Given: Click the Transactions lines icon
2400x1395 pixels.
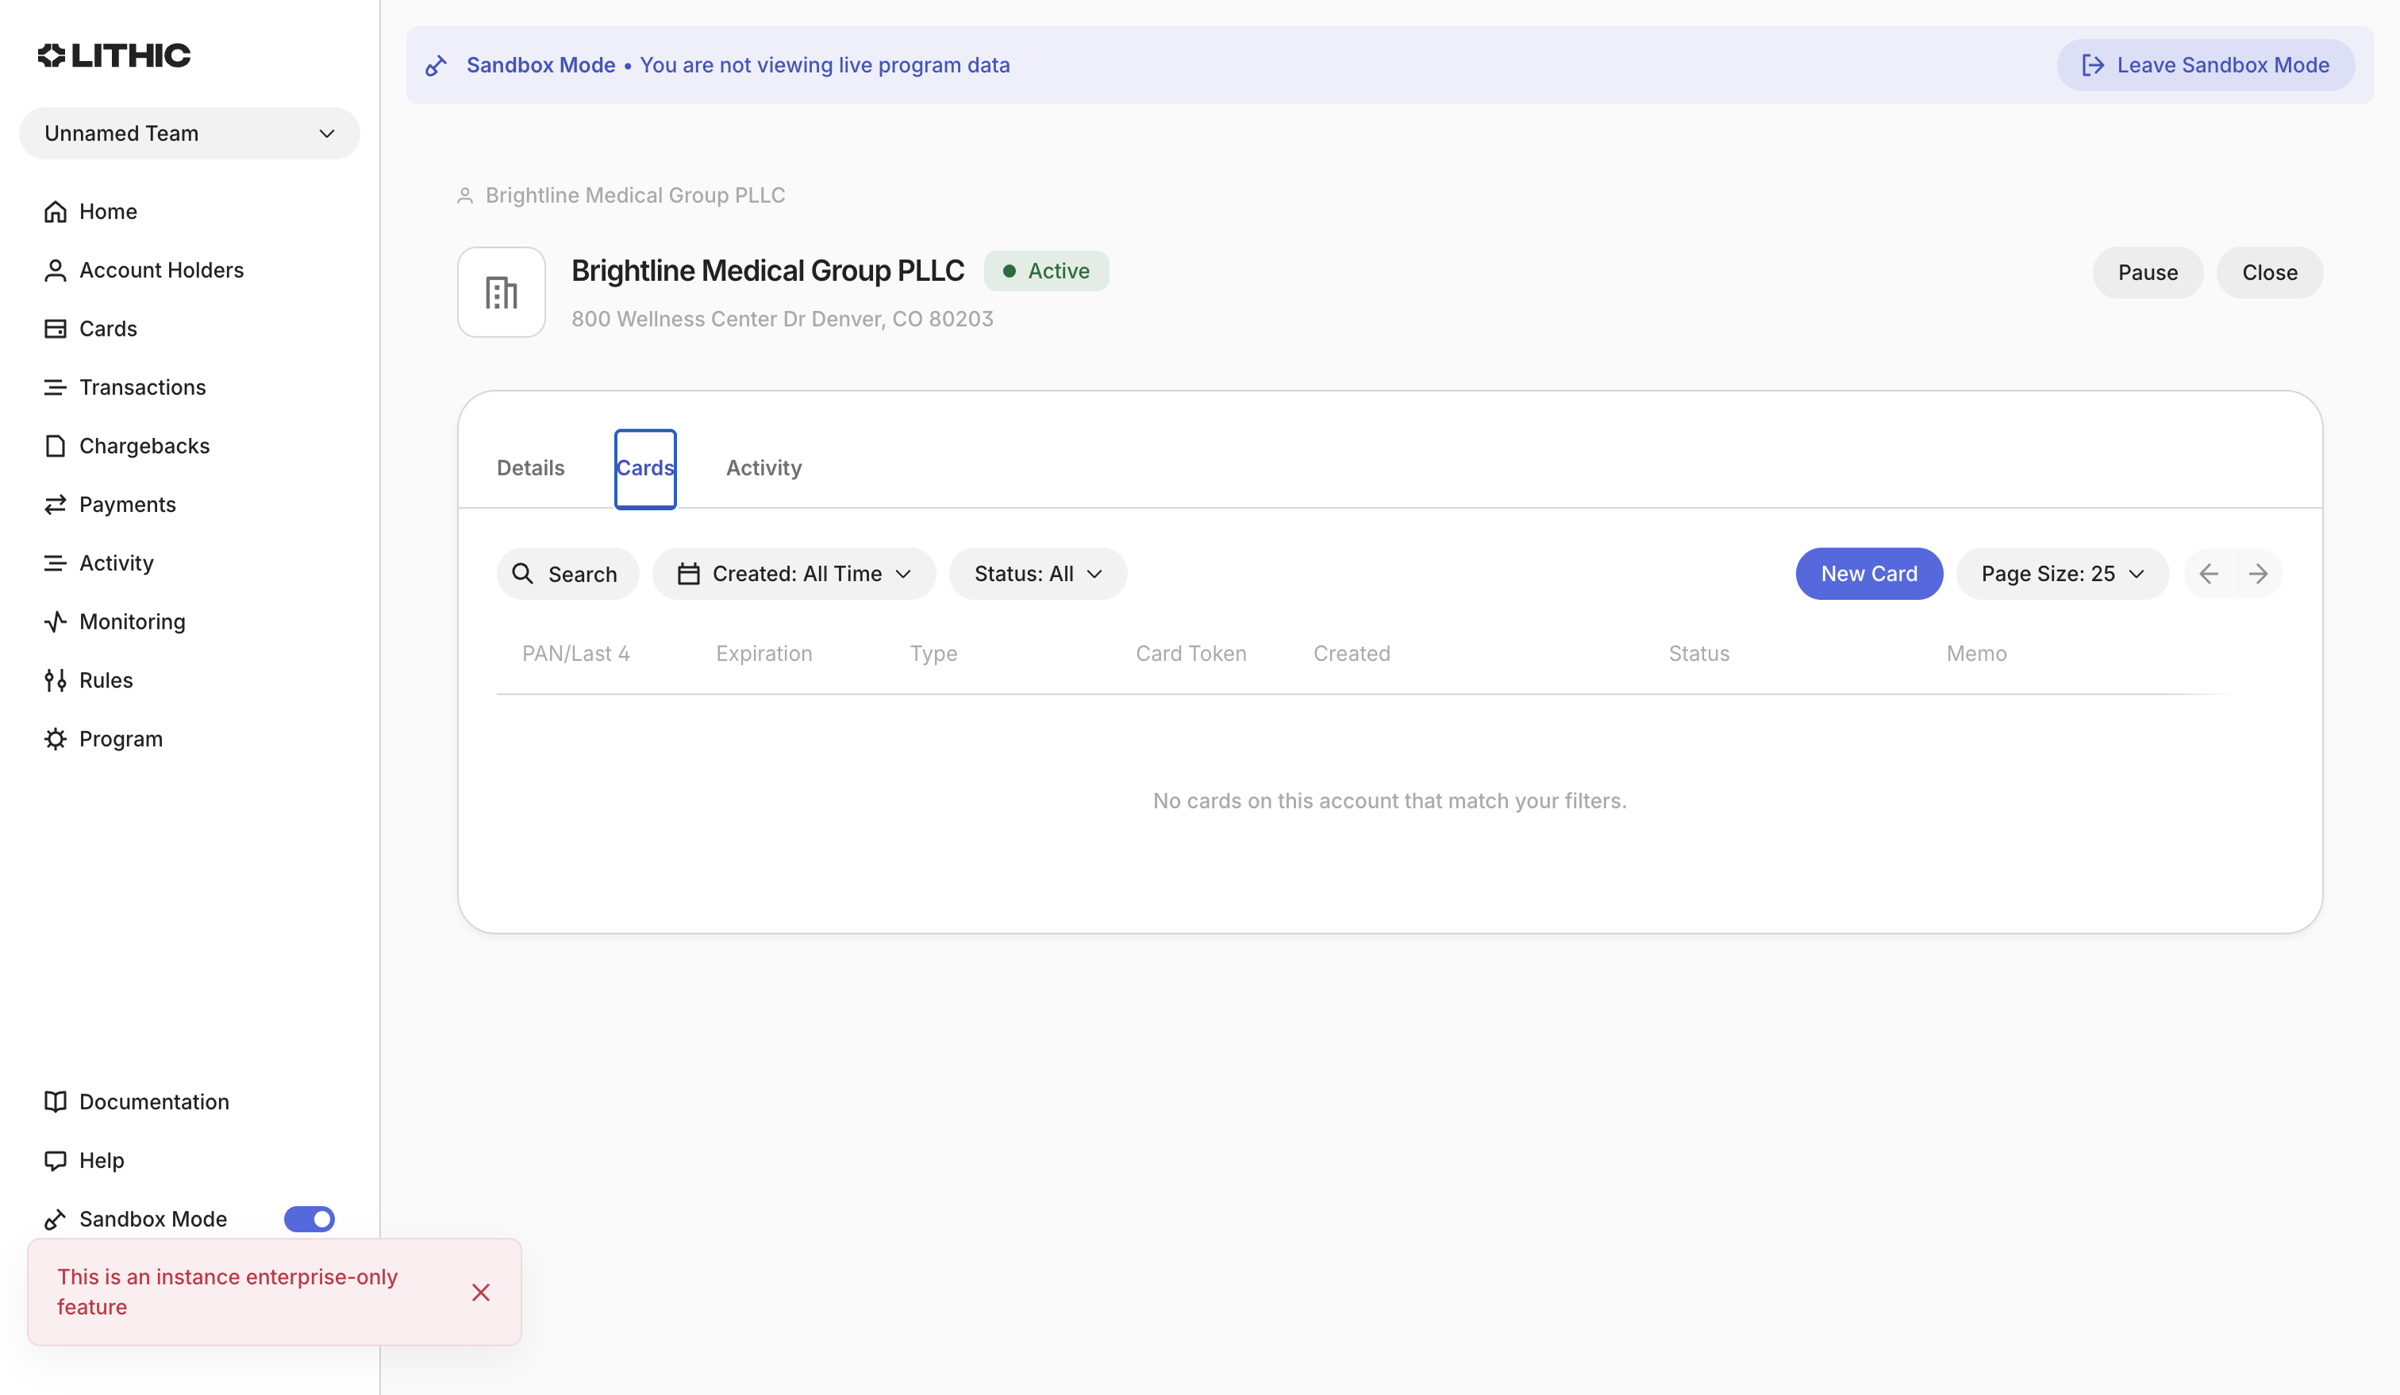Looking at the screenshot, I should (55, 387).
